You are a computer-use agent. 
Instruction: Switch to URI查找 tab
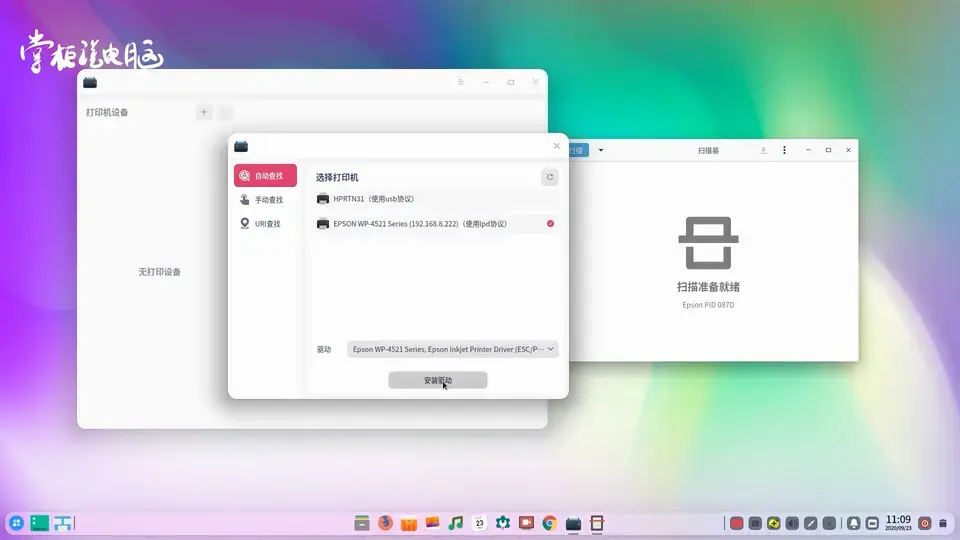pos(265,224)
